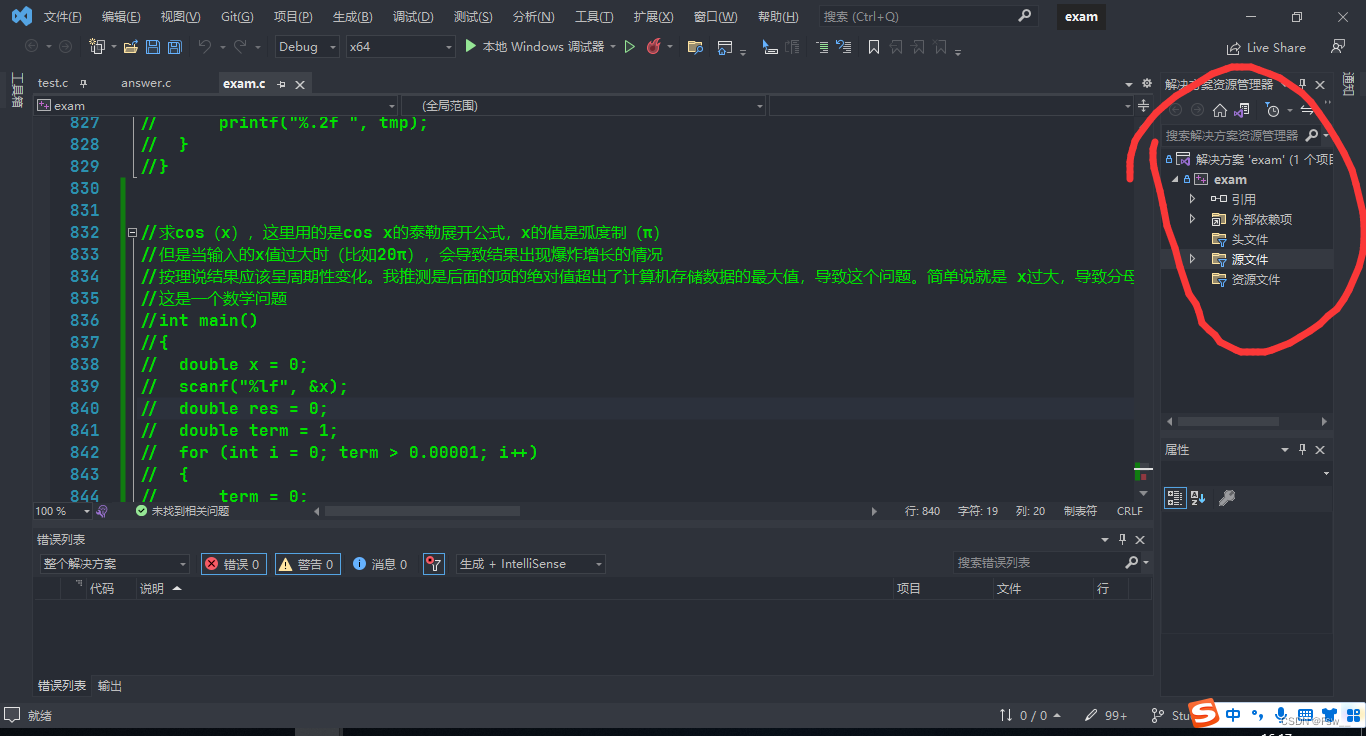Collapse the exam project node
This screenshot has height=736, width=1366.
click(1175, 179)
